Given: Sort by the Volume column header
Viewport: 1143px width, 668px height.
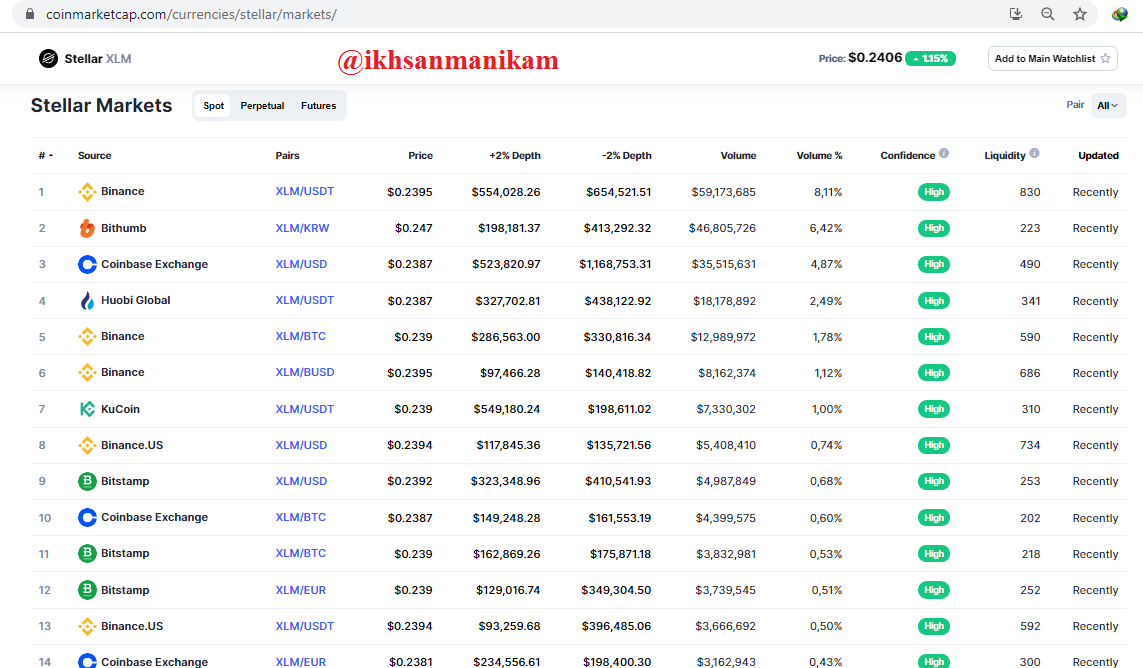Looking at the screenshot, I should tap(738, 155).
